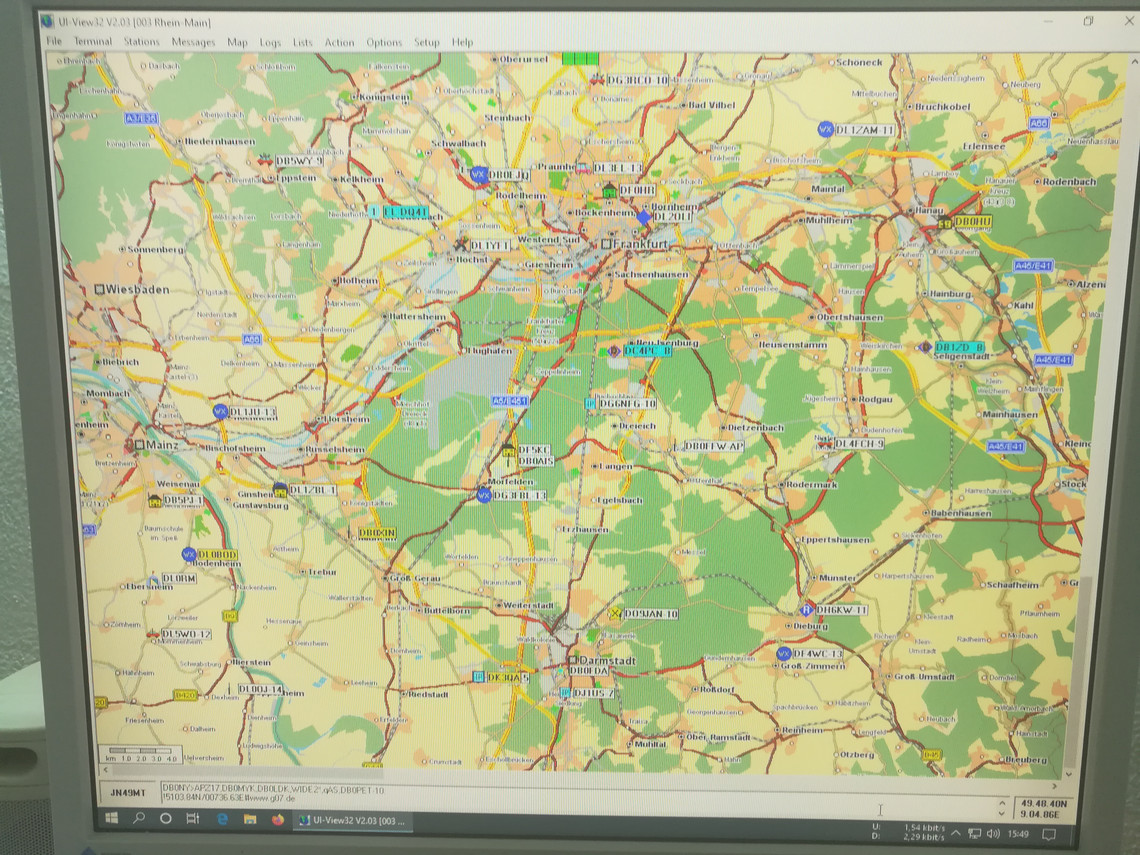Select the DC4PC-B node icon
Screen dimensions: 1140x855
point(614,351)
